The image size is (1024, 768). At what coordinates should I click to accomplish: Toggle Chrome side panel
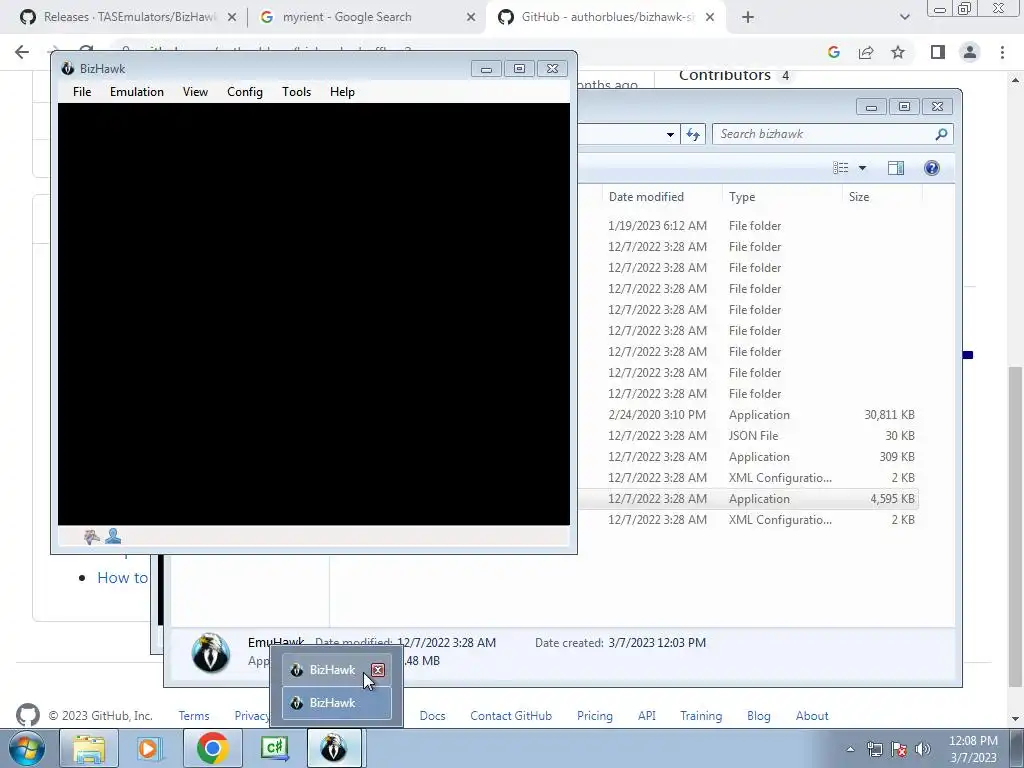[x=938, y=52]
